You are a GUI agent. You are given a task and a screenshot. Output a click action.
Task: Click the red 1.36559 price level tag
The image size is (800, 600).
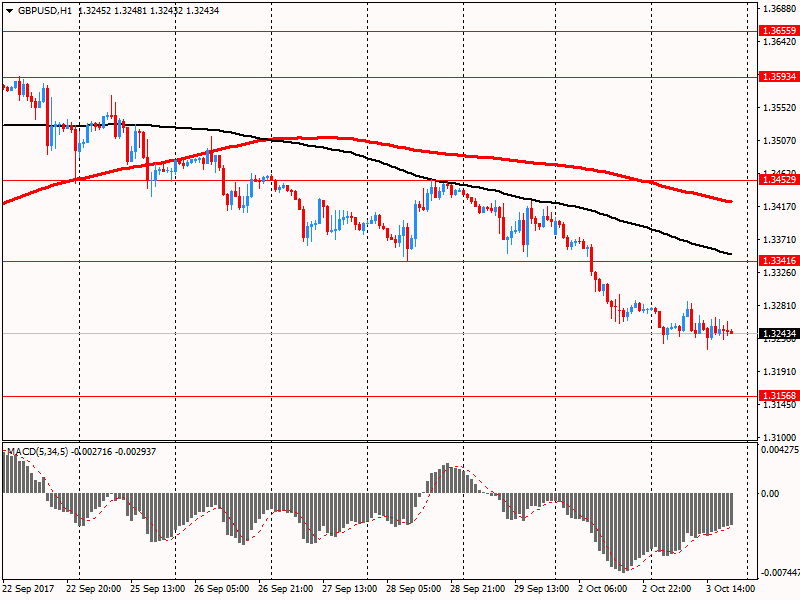[779, 31]
